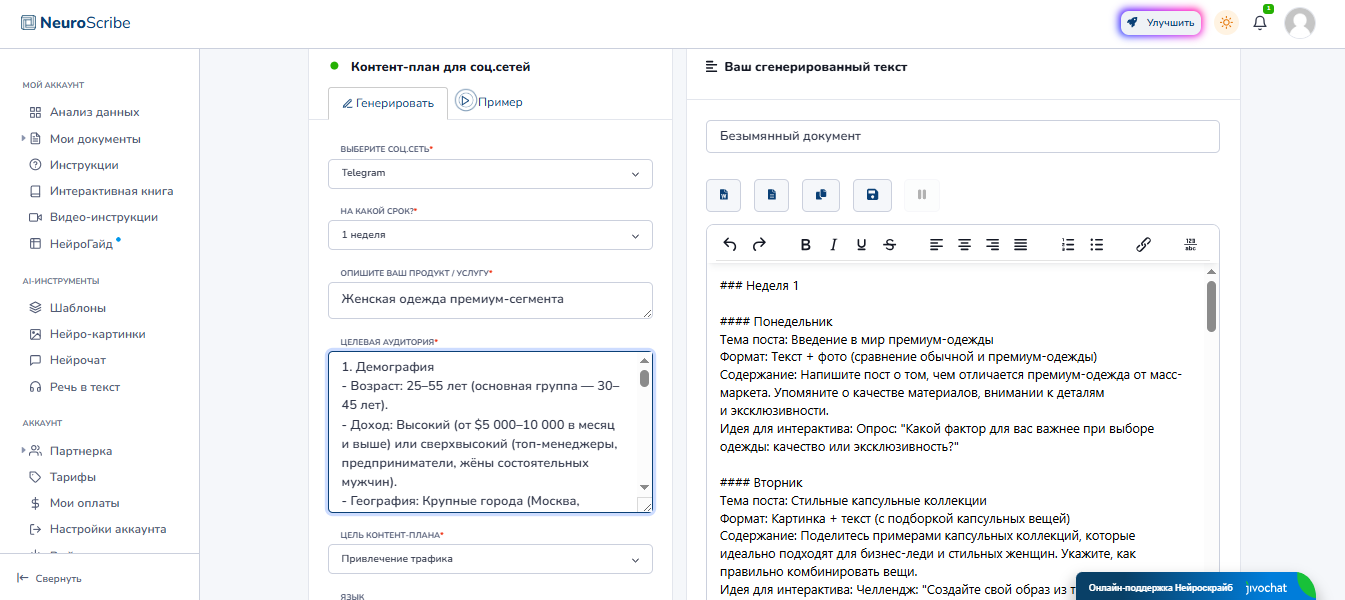
Task: Toggle bold formatting
Action: [806, 244]
